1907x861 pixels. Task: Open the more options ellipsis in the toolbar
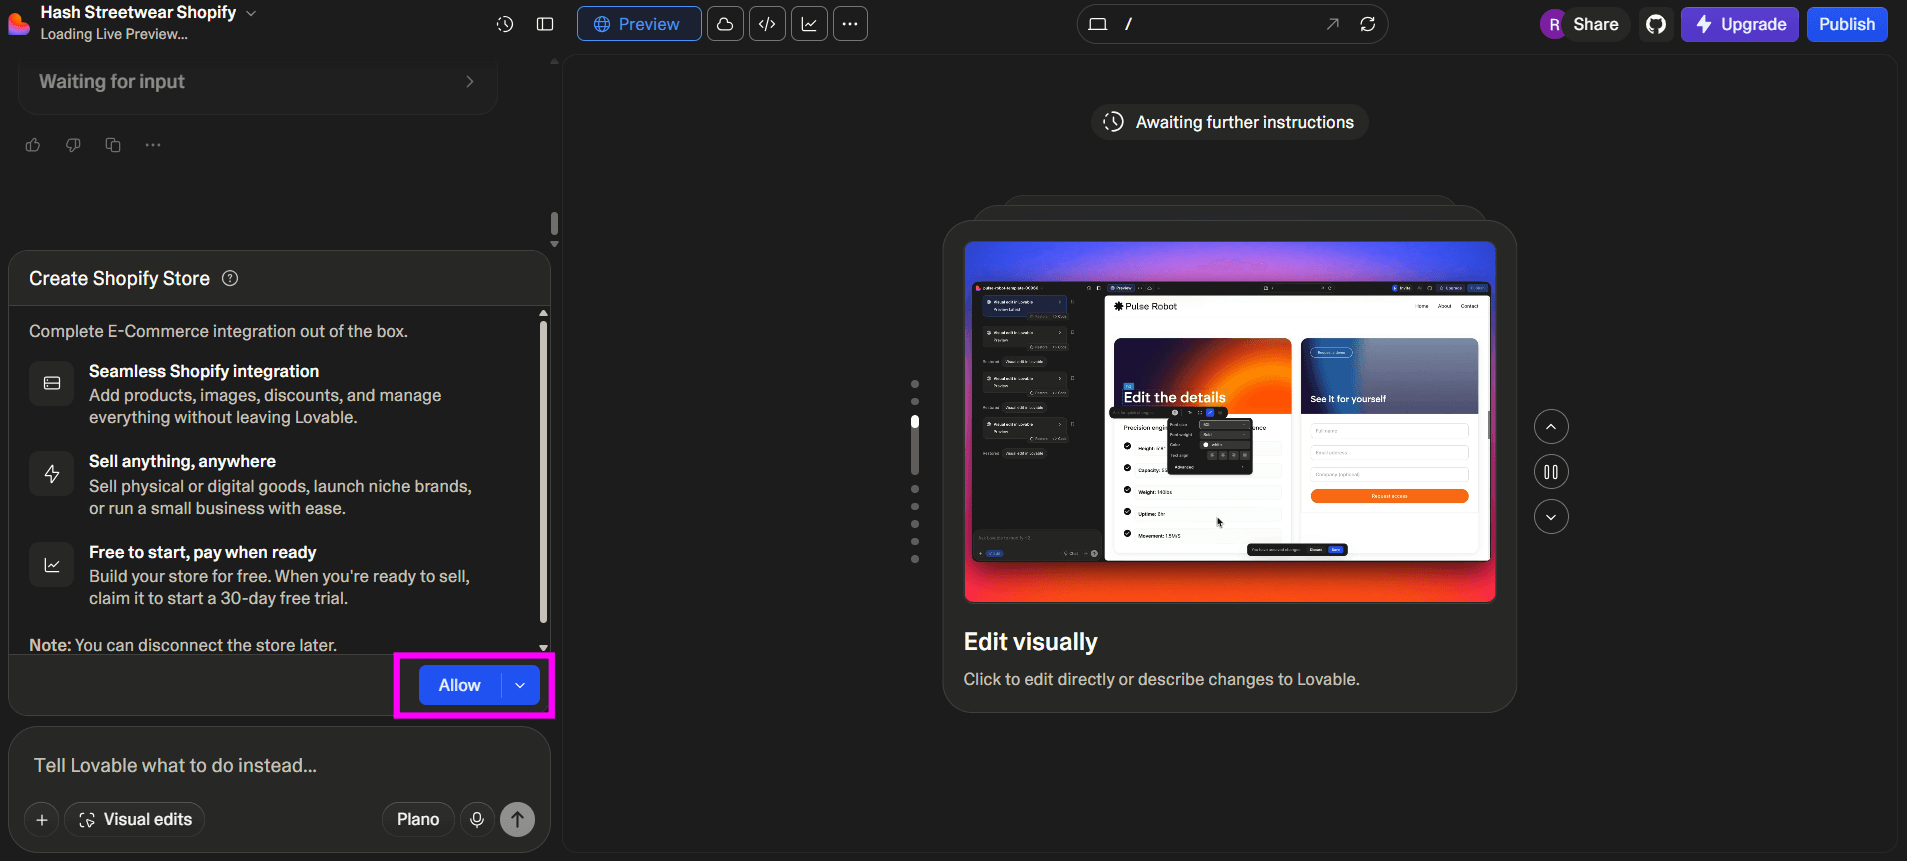point(850,24)
